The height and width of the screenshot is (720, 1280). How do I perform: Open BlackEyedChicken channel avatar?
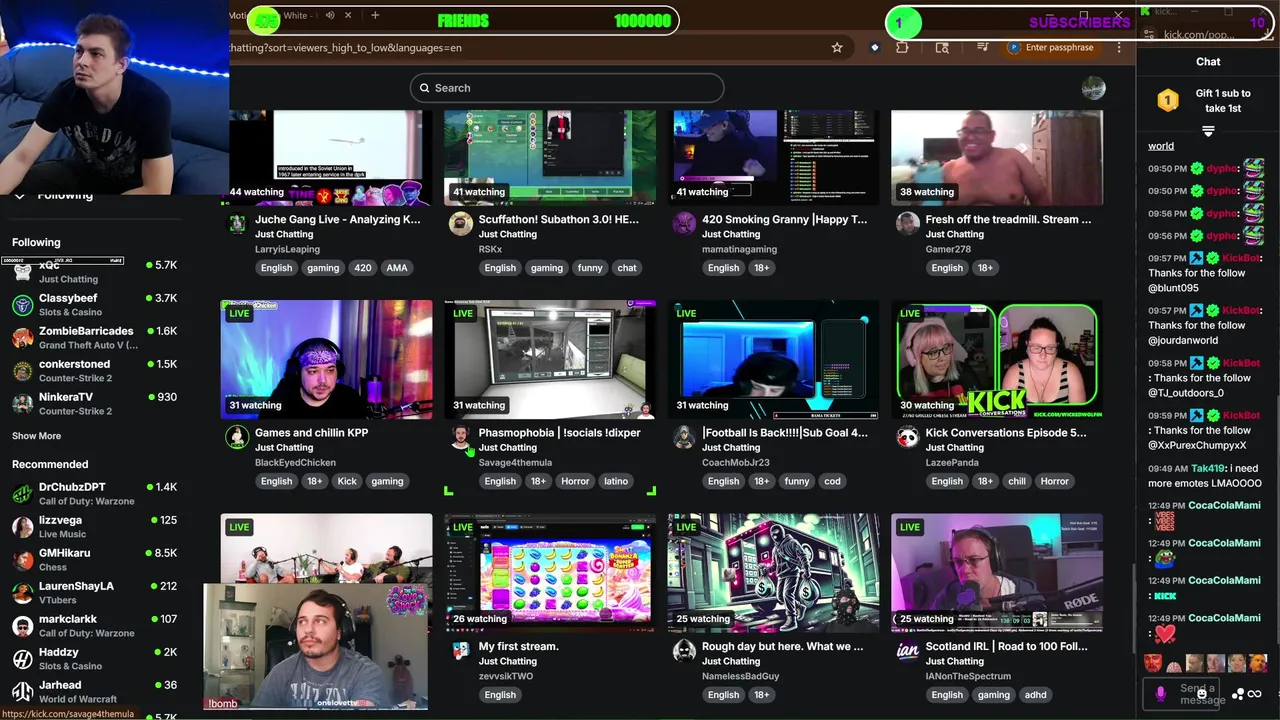(x=237, y=437)
